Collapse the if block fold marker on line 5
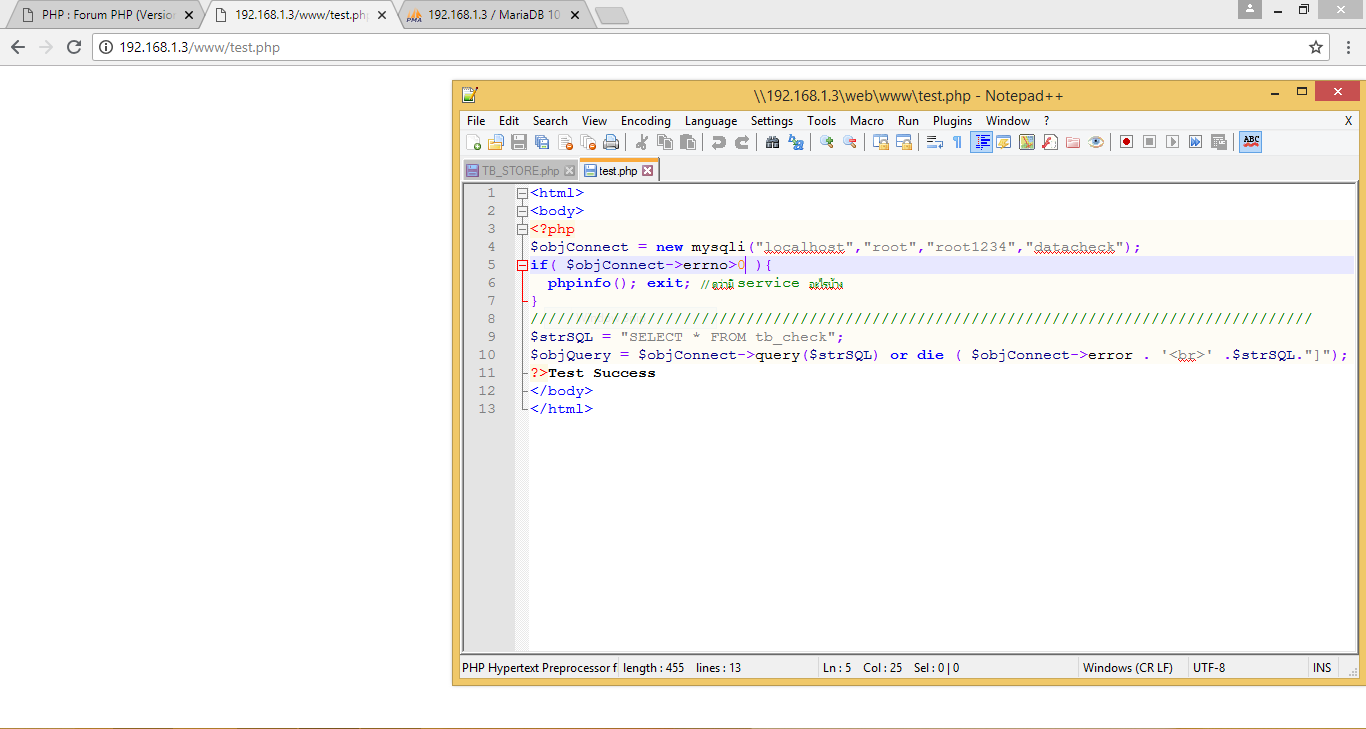 click(x=521, y=265)
